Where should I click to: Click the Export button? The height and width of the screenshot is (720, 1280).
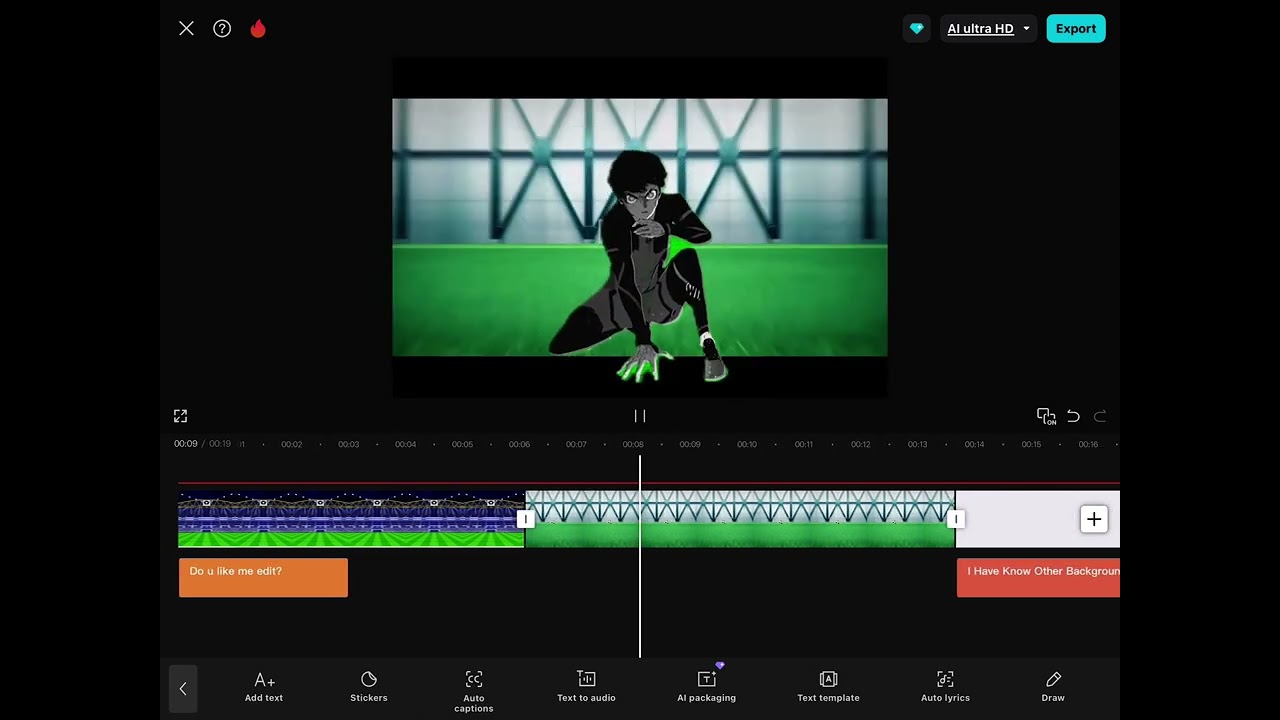point(1076,29)
